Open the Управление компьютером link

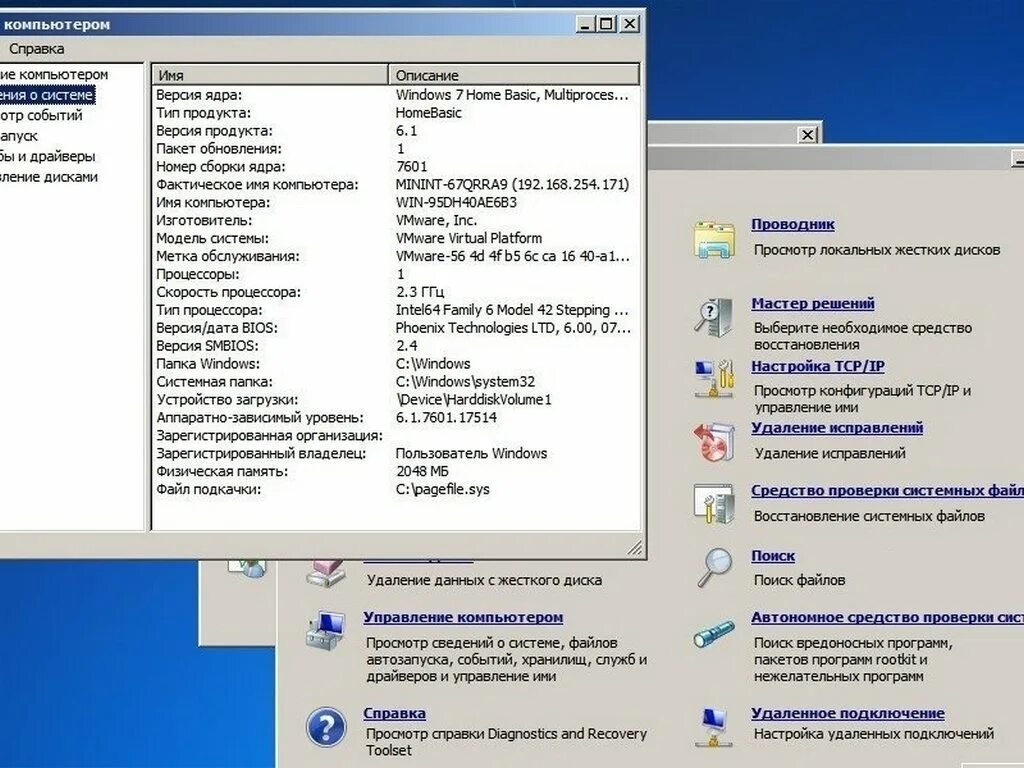coord(463,618)
